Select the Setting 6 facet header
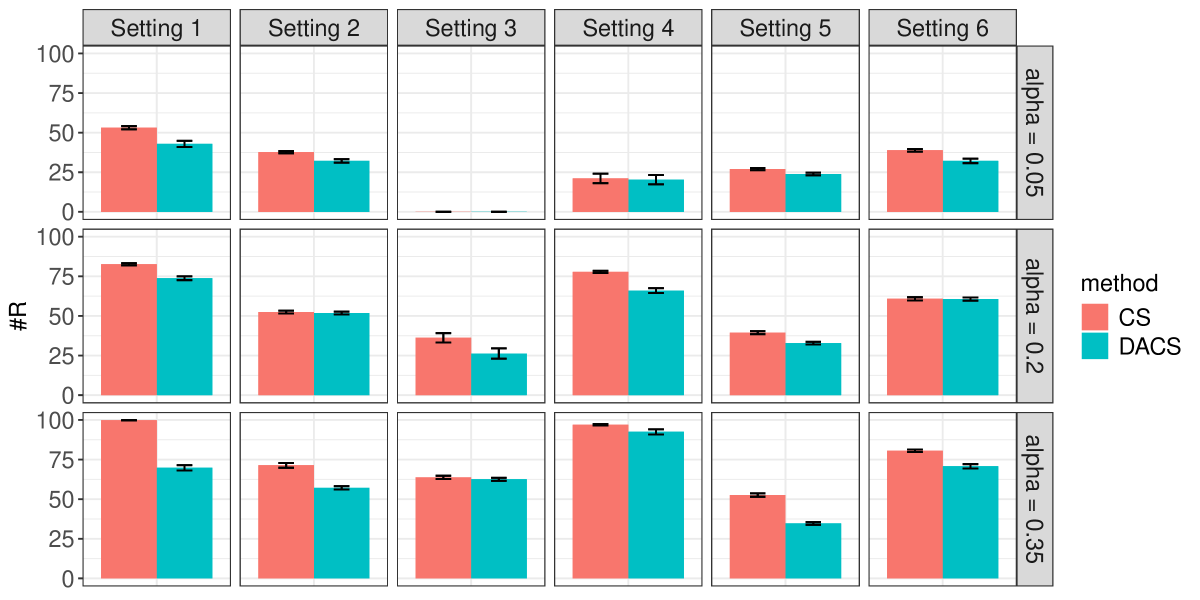Image resolution: width=1200 pixels, height=600 pixels. [942, 28]
